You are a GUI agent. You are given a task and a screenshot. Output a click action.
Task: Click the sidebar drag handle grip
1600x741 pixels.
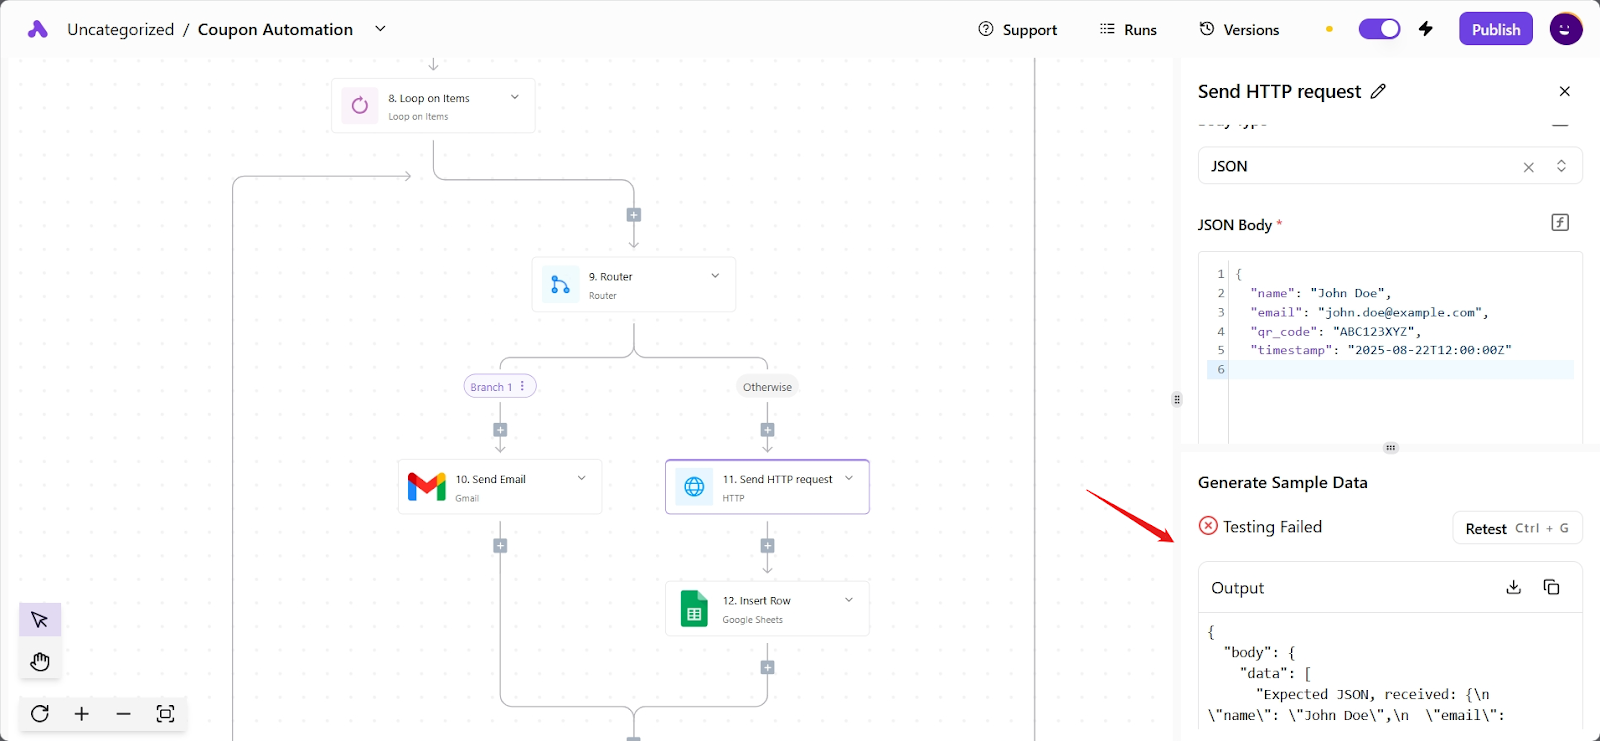(x=1177, y=400)
